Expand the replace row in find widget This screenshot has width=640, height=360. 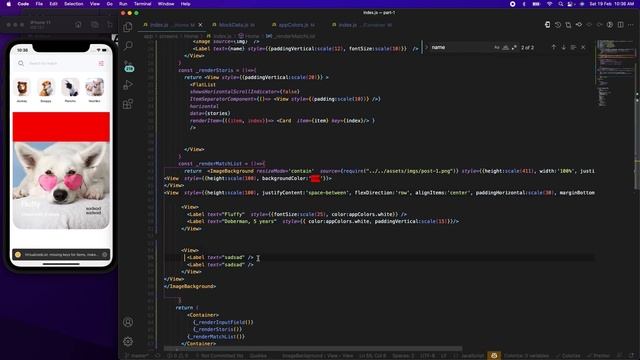(x=426, y=47)
